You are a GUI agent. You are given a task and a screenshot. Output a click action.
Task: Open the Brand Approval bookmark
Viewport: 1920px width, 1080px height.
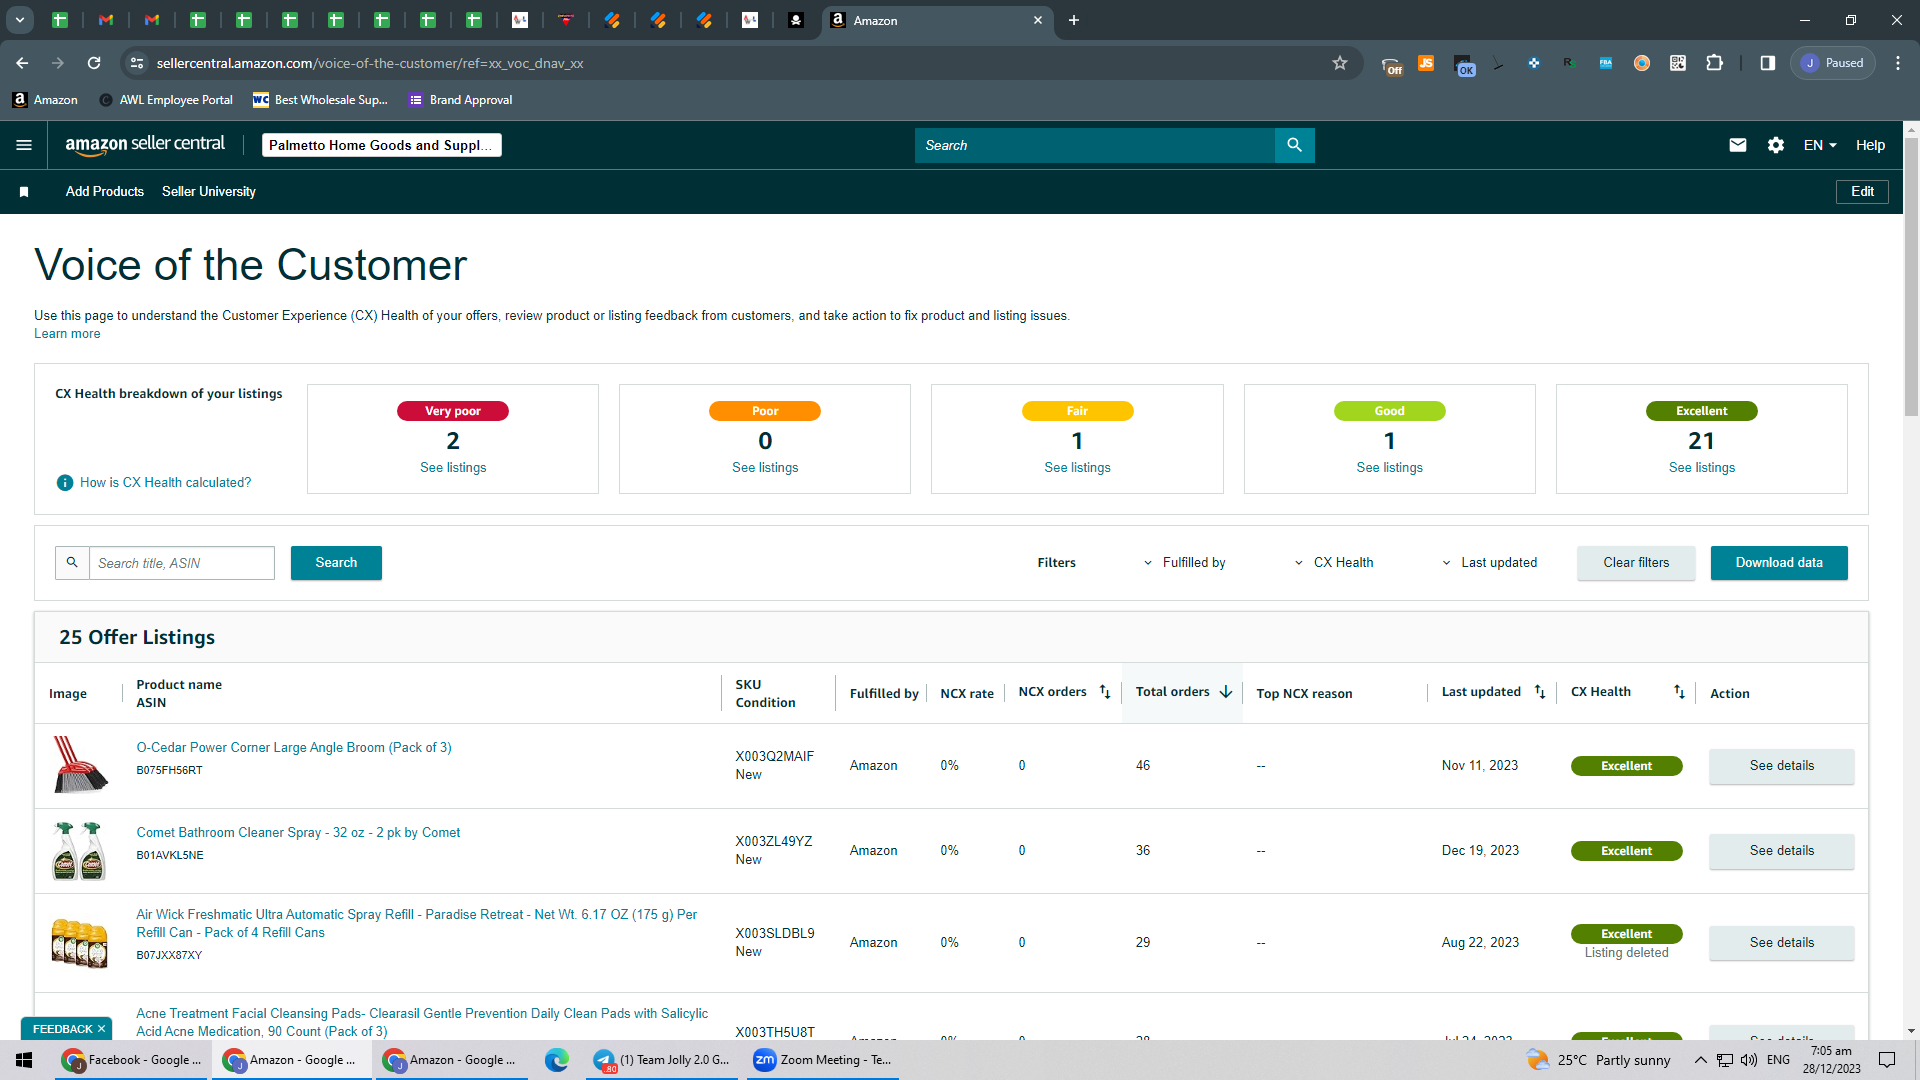461,100
